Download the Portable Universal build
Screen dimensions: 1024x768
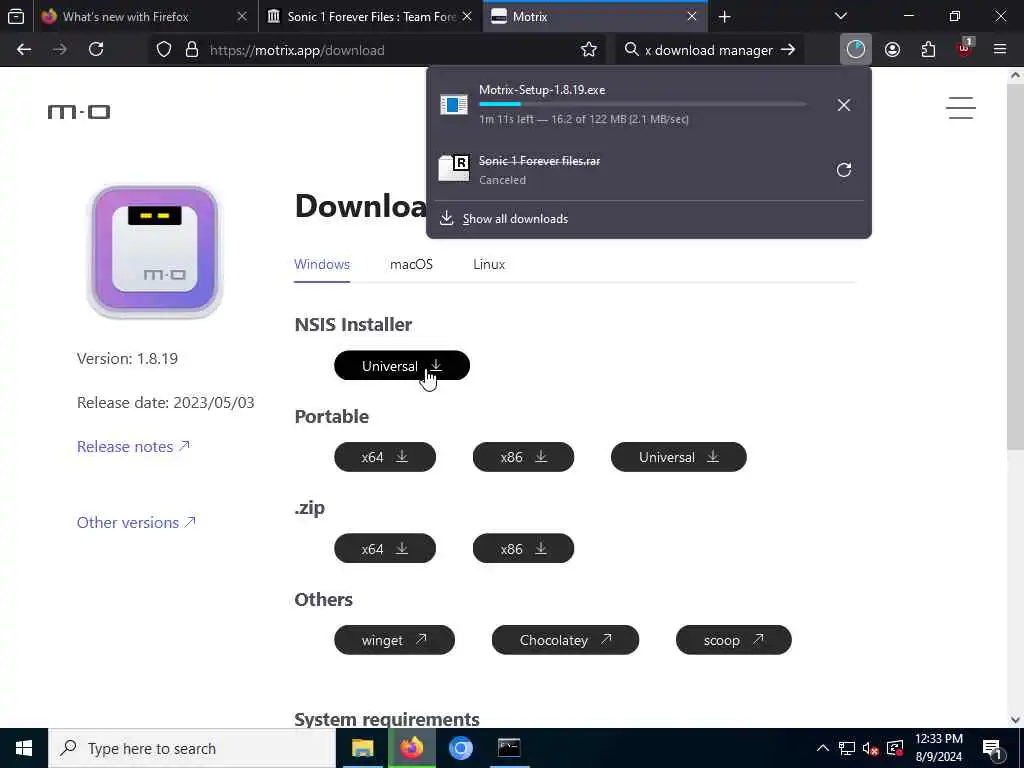coord(679,457)
